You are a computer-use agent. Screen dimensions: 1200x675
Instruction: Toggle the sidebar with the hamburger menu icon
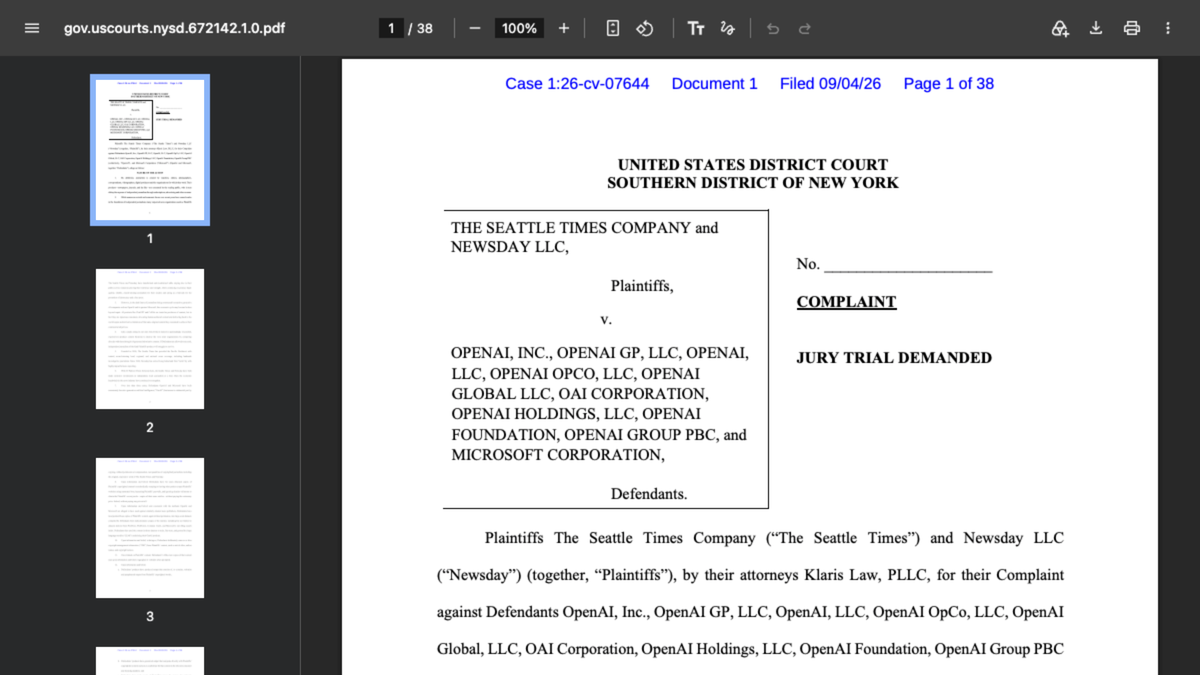tap(32, 28)
